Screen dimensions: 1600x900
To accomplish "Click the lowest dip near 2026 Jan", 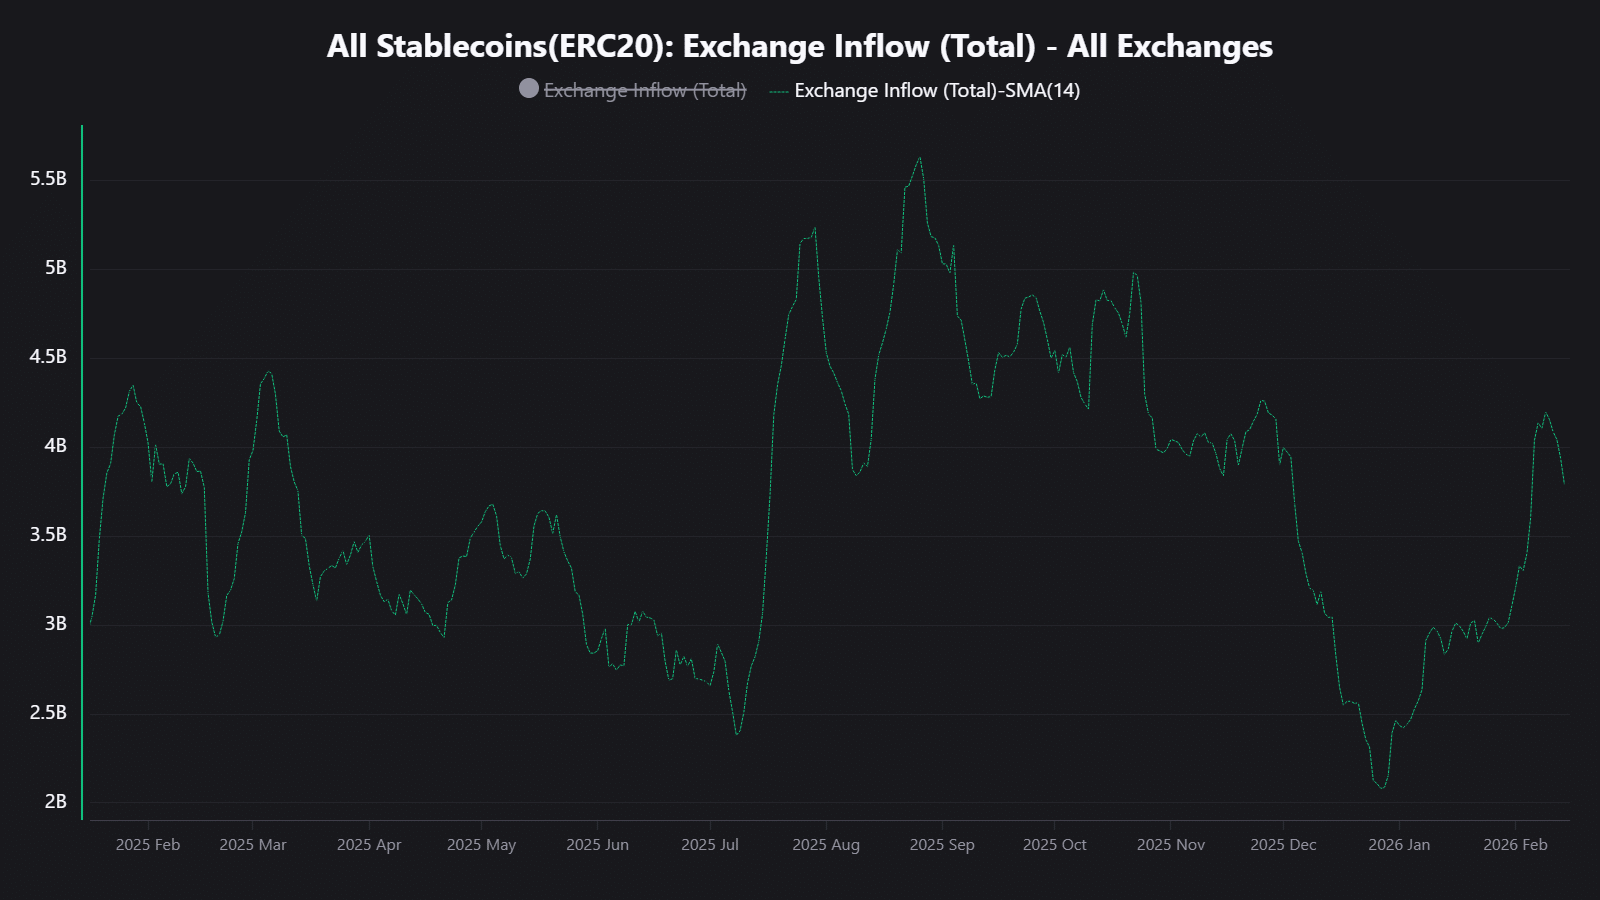I will 1380,786.
